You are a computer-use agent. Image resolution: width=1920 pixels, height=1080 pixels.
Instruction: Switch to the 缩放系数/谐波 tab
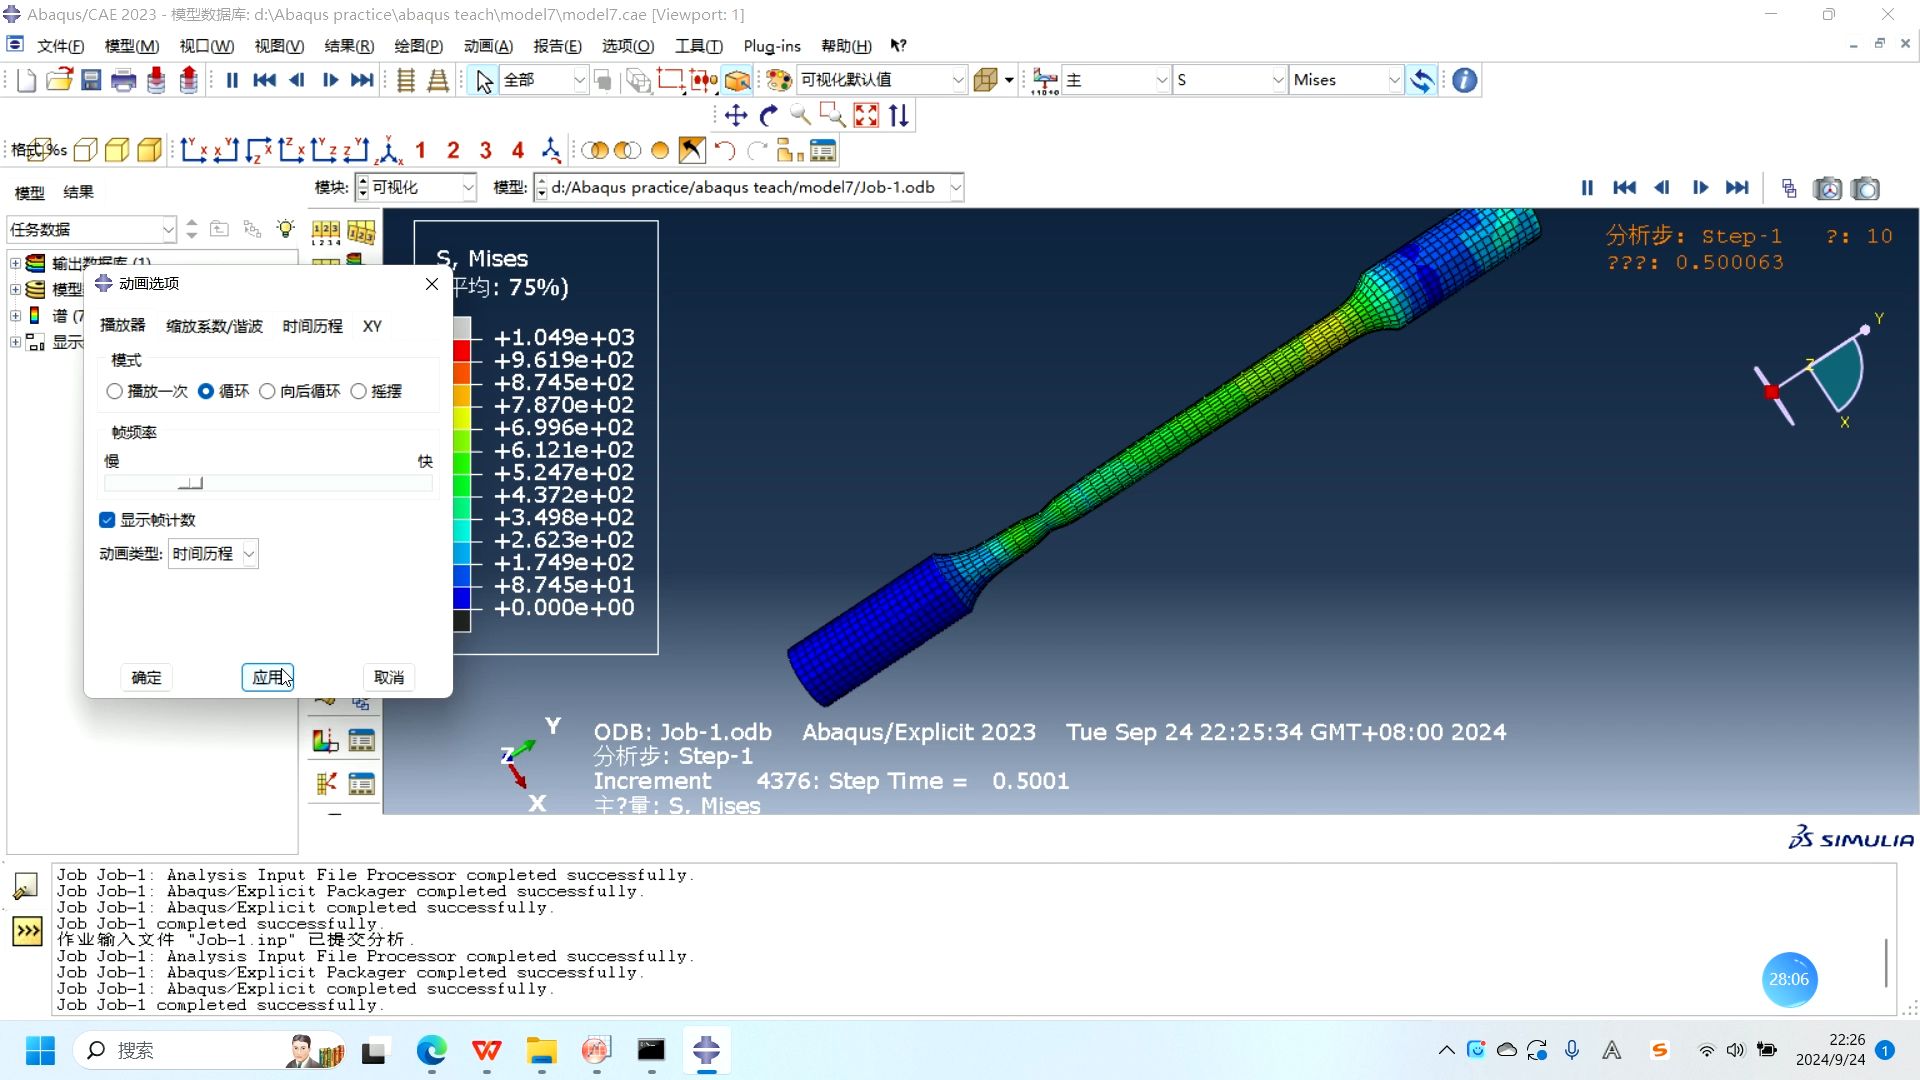(x=214, y=326)
